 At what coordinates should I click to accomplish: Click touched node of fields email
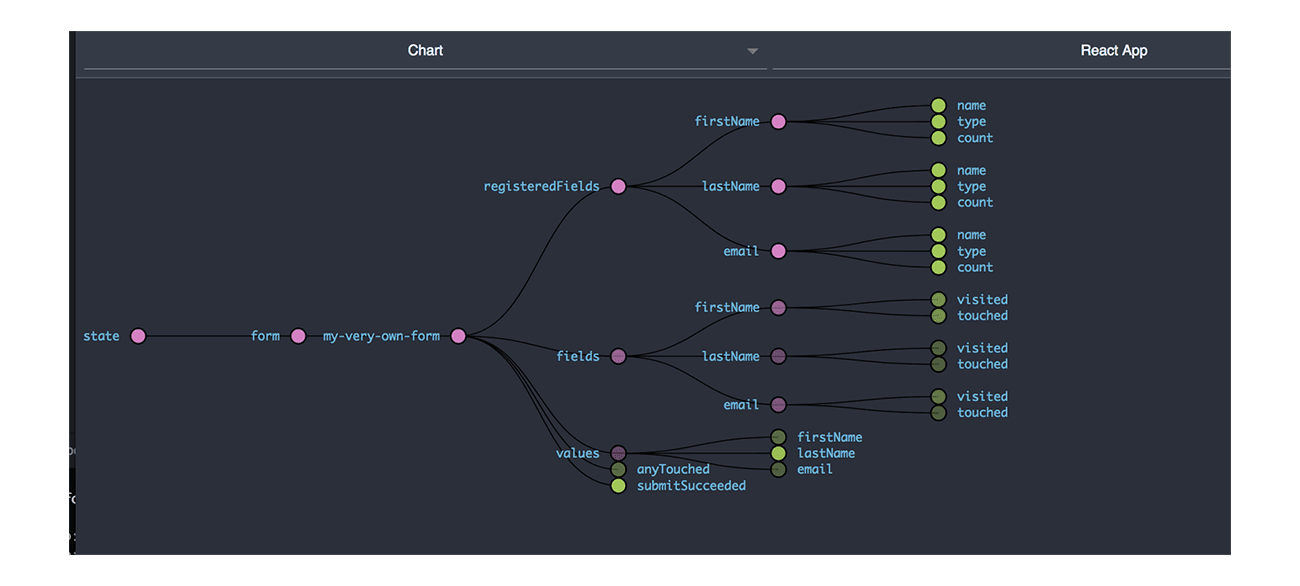[x=938, y=412]
